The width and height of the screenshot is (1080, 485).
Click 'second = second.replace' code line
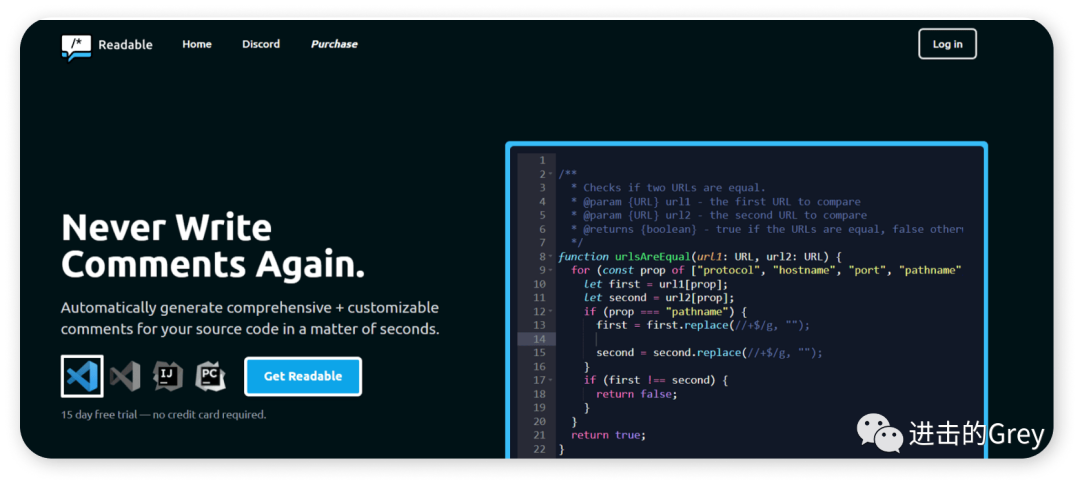click(x=709, y=353)
